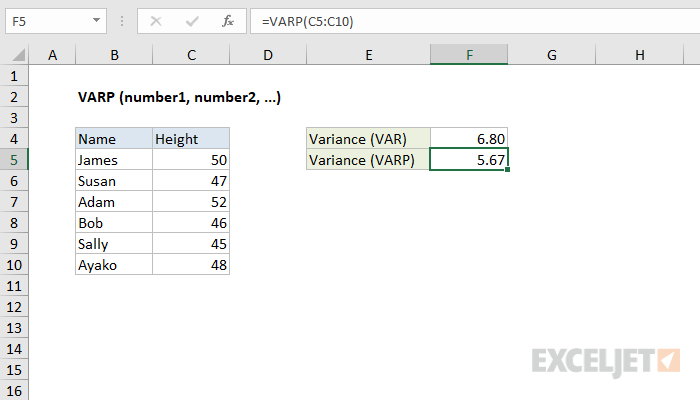Screen dimensions: 700x400
Task: Select James's height value 50
Action: [x=191, y=160]
